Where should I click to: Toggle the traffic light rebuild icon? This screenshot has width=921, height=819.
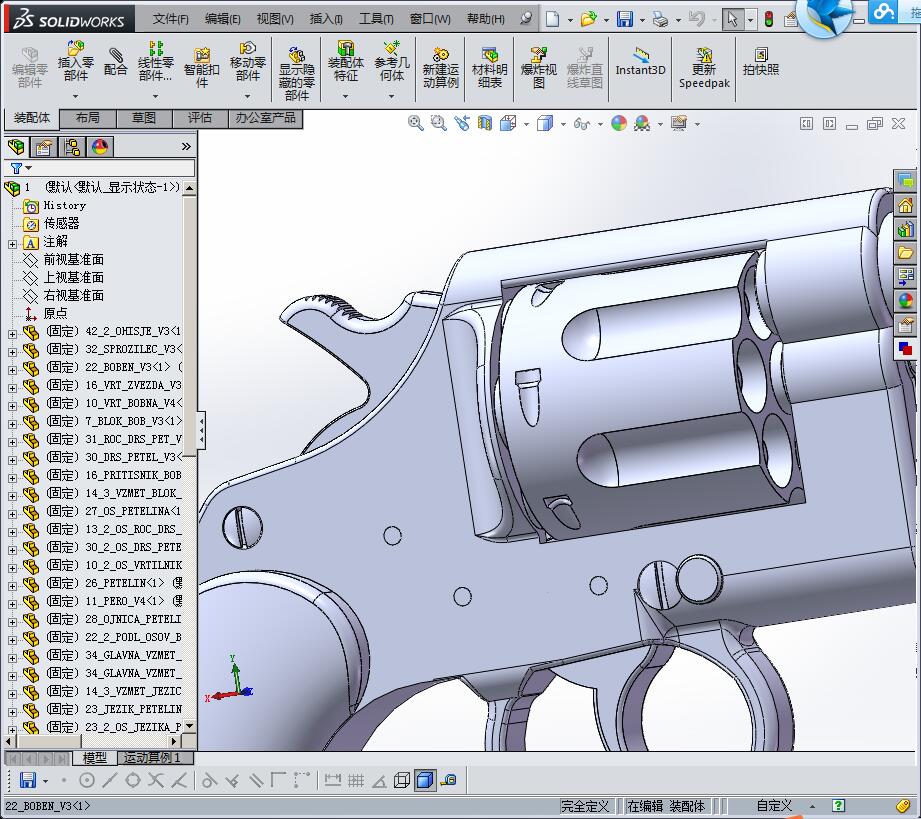768,19
